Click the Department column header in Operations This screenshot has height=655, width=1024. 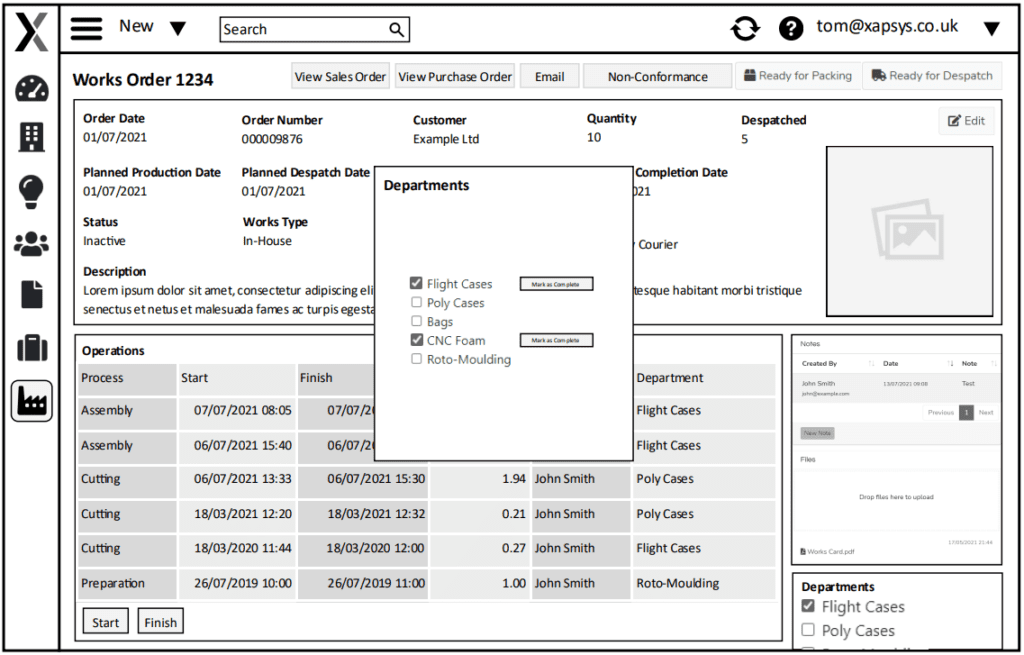point(704,379)
